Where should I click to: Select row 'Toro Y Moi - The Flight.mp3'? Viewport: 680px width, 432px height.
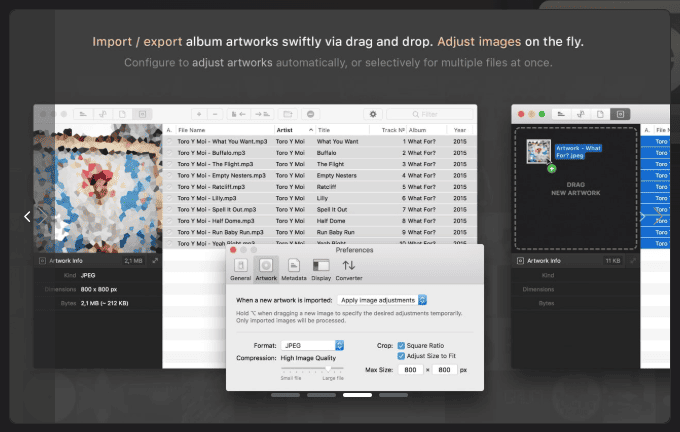[320, 164]
